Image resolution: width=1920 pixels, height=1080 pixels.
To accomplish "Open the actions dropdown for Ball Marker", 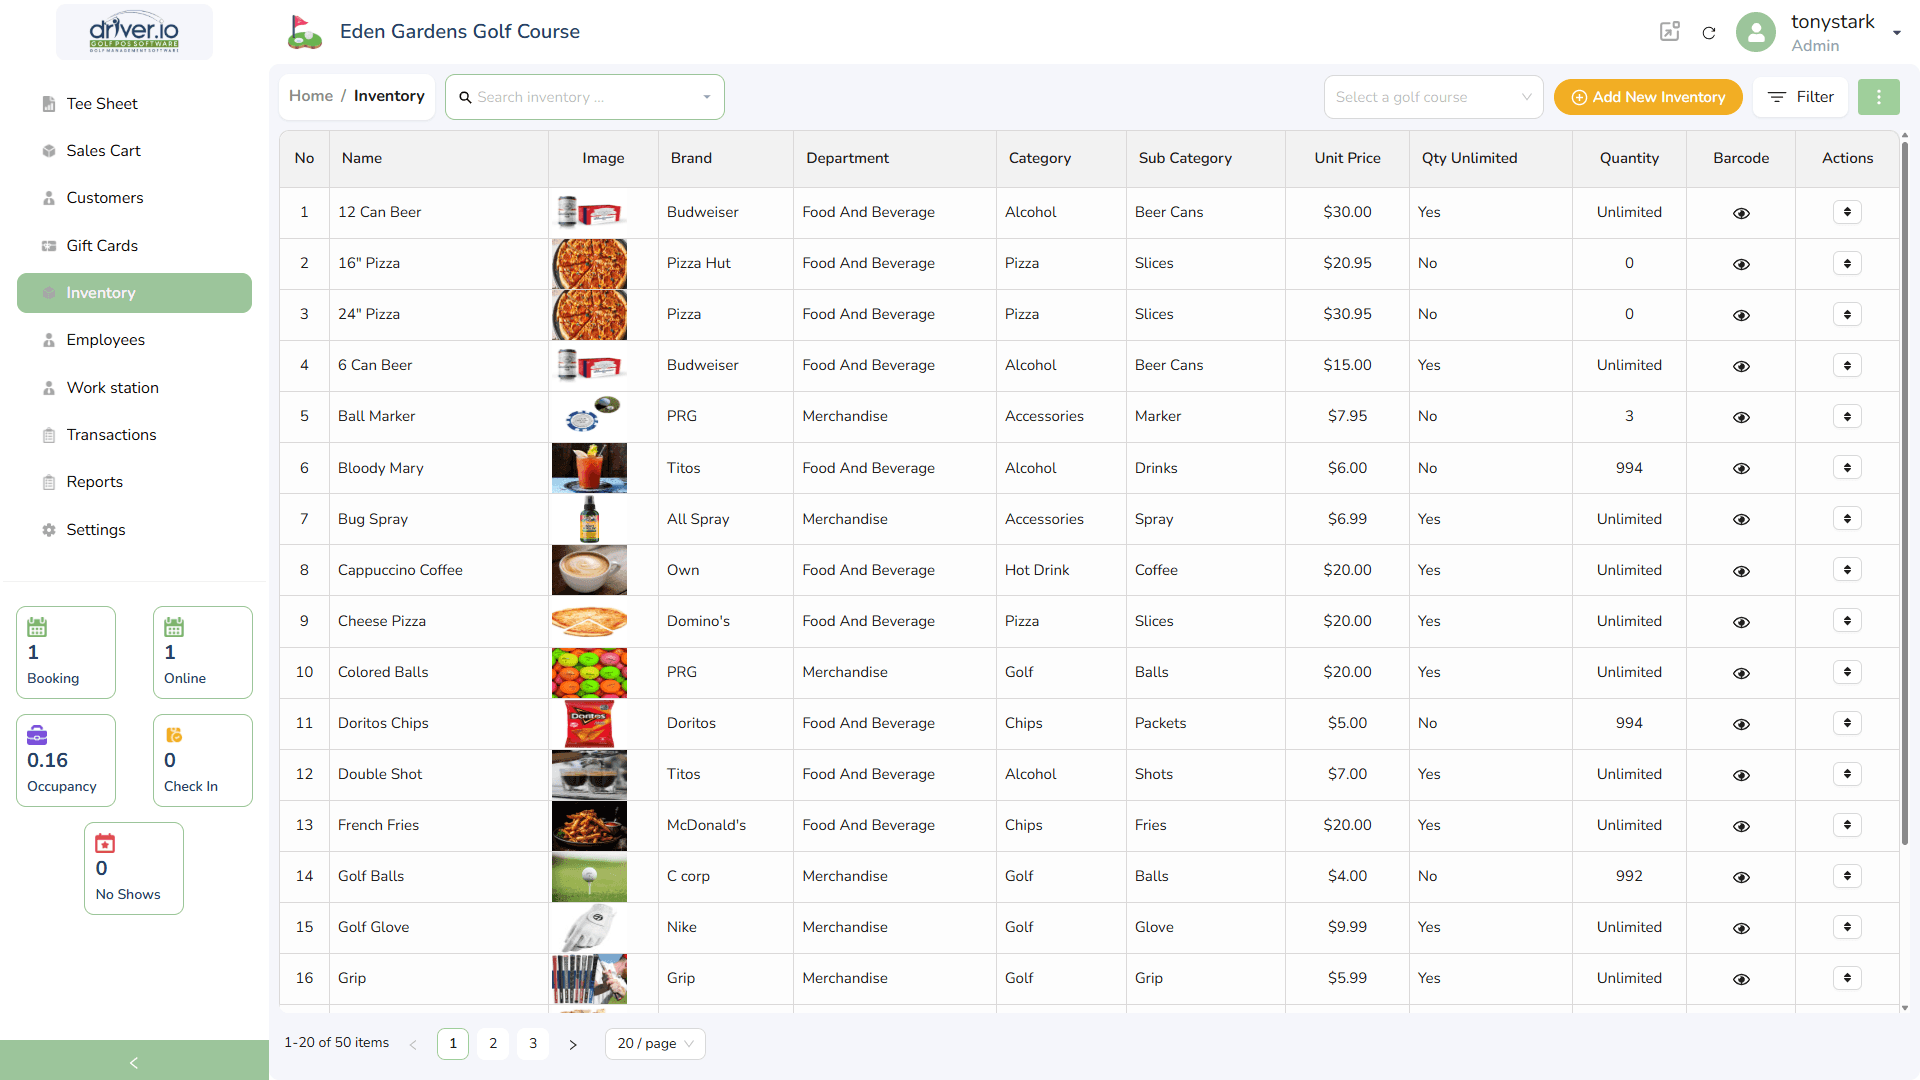I will [1847, 416].
